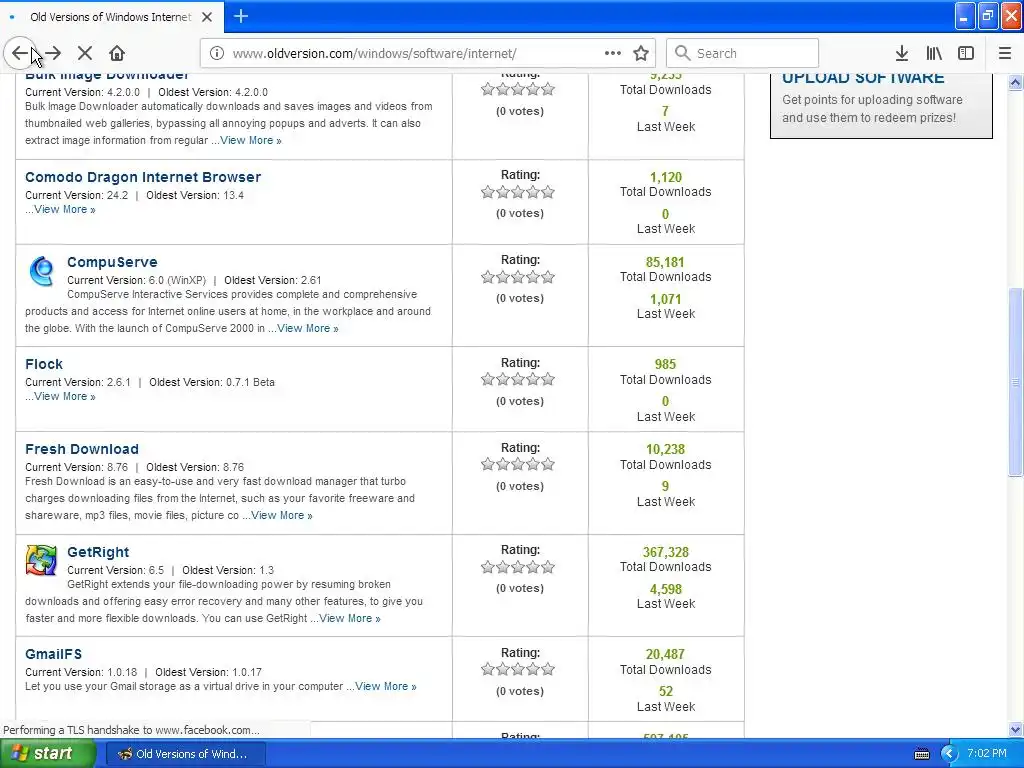
Task: Click the scrollbar down arrow
Action: 1015,729
